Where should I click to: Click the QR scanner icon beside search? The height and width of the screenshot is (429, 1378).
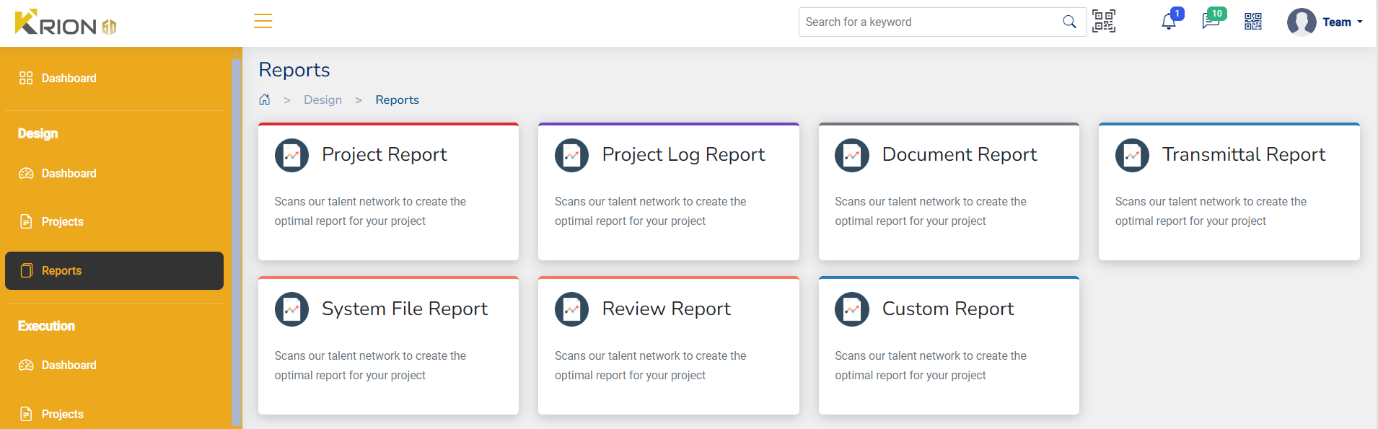pyautogui.click(x=1104, y=21)
